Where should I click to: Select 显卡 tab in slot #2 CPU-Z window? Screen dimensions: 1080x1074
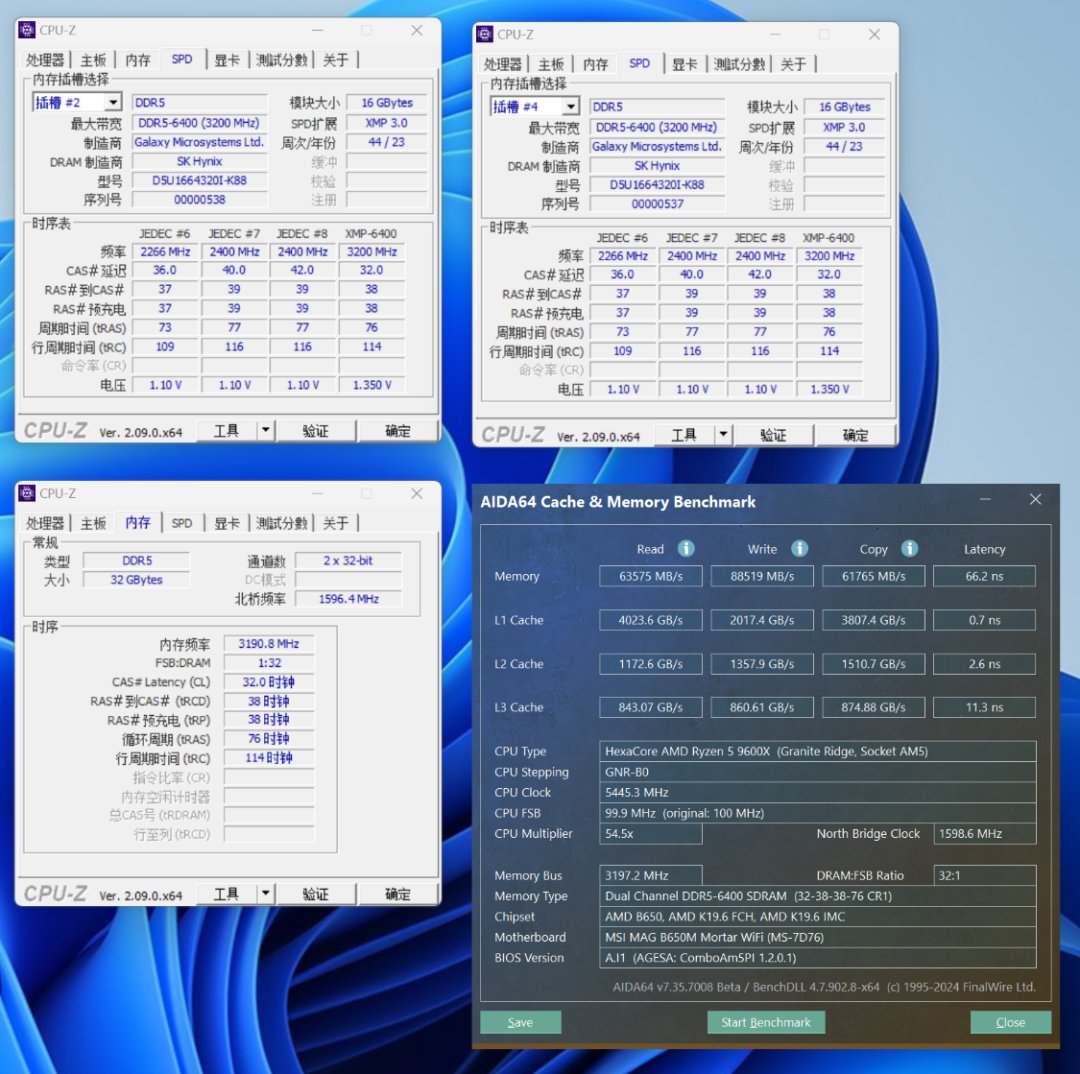(227, 60)
